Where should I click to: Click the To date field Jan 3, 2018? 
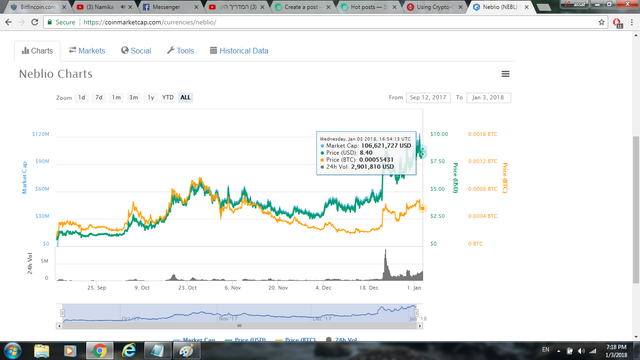[488, 98]
